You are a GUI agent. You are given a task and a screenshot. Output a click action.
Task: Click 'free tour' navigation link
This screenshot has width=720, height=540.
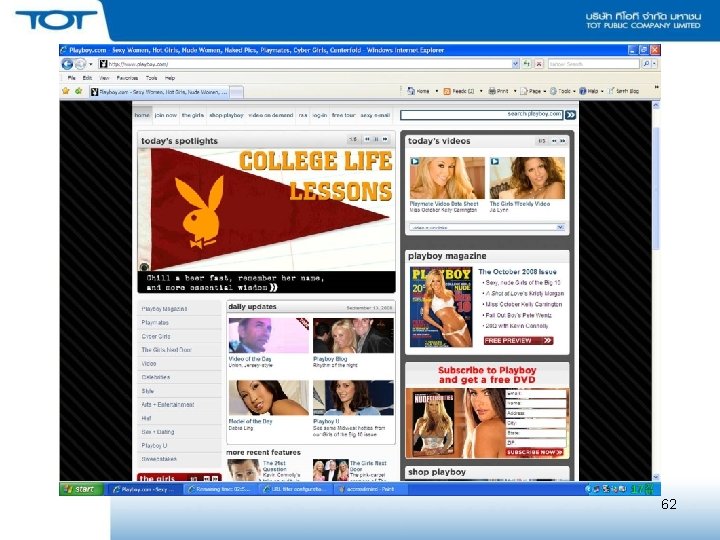click(343, 115)
